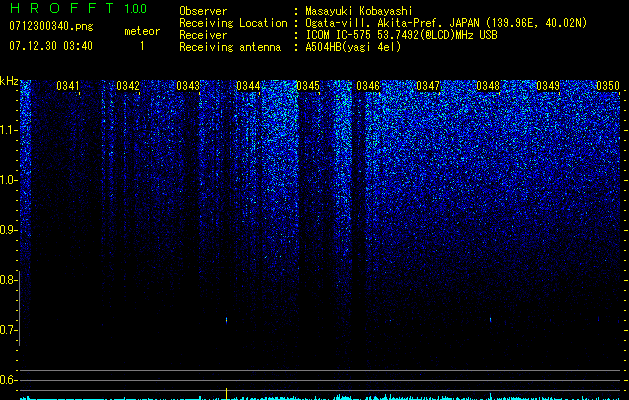The height and width of the screenshot is (400, 629).
Task: Click the 0349 time marker
Action: click(548, 85)
